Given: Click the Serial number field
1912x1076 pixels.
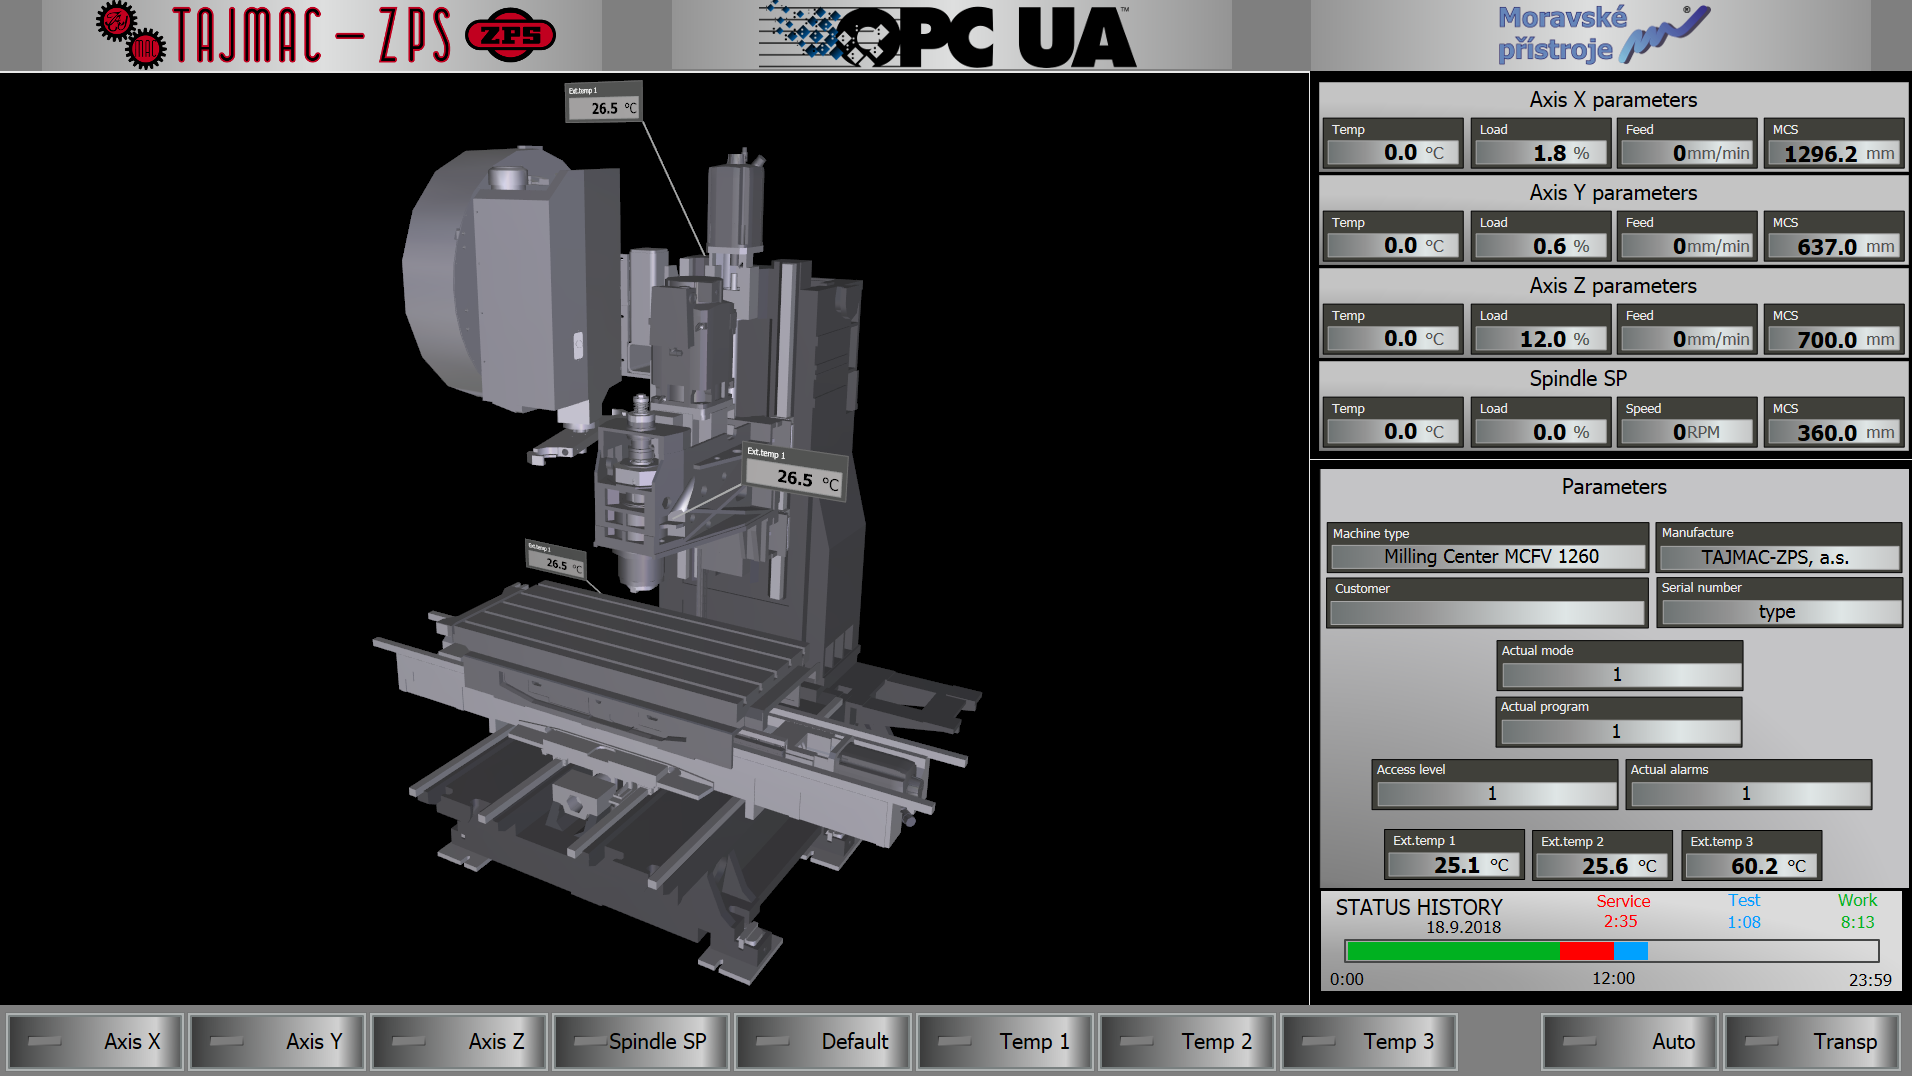Looking at the screenshot, I should click(1779, 612).
